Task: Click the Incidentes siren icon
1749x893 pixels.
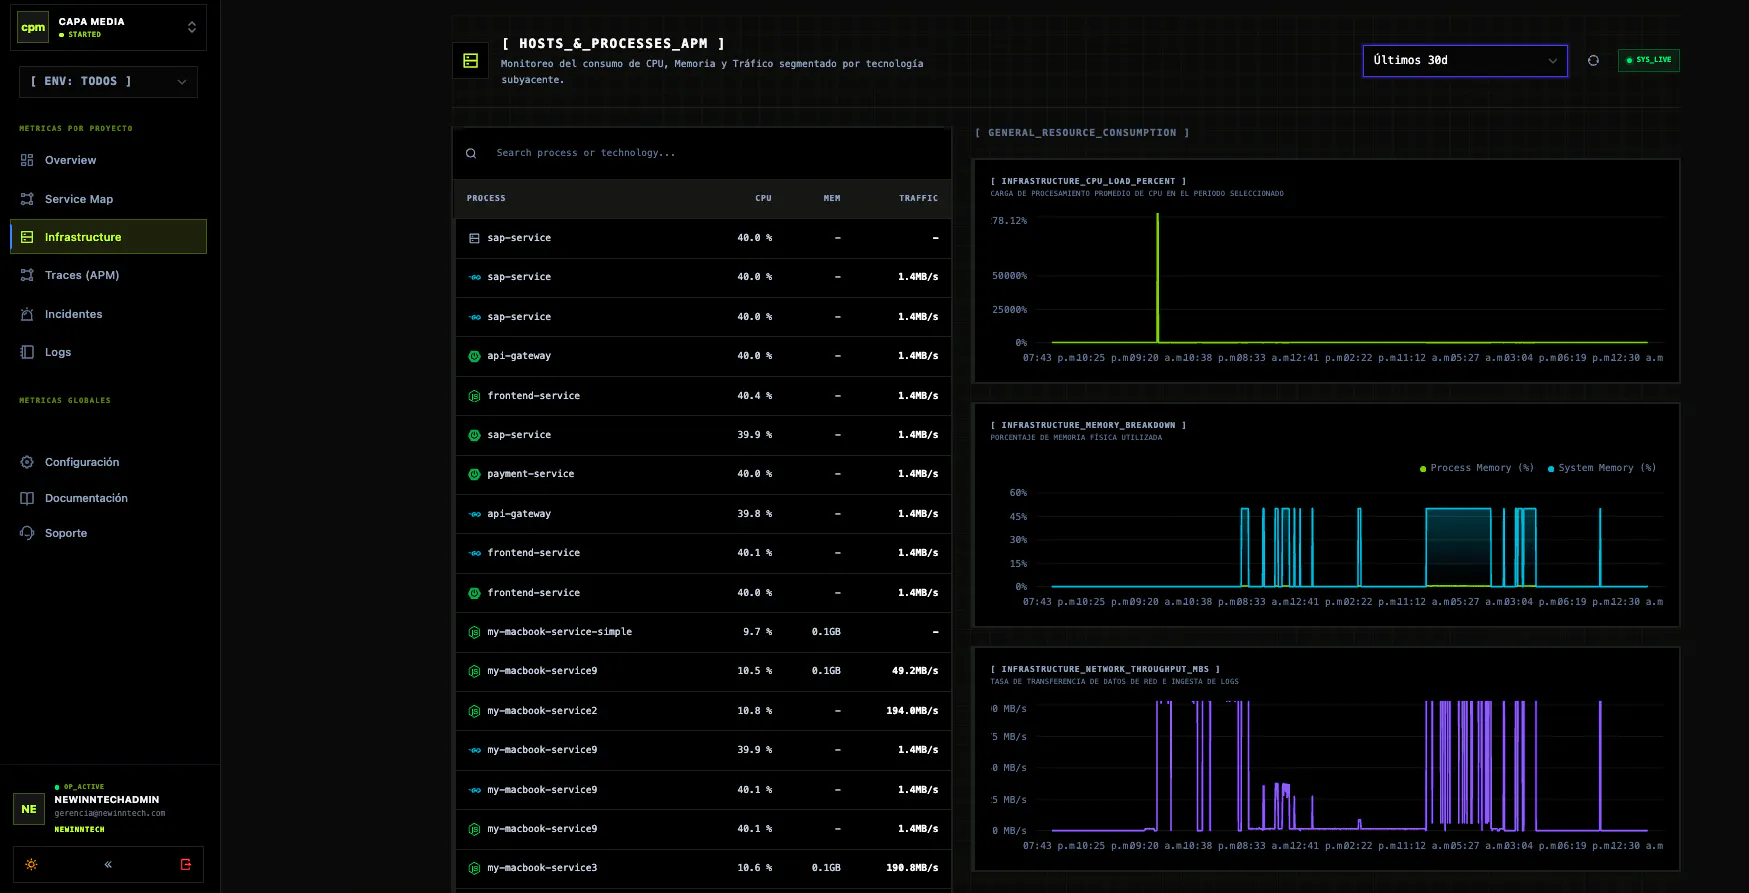Action: [27, 314]
